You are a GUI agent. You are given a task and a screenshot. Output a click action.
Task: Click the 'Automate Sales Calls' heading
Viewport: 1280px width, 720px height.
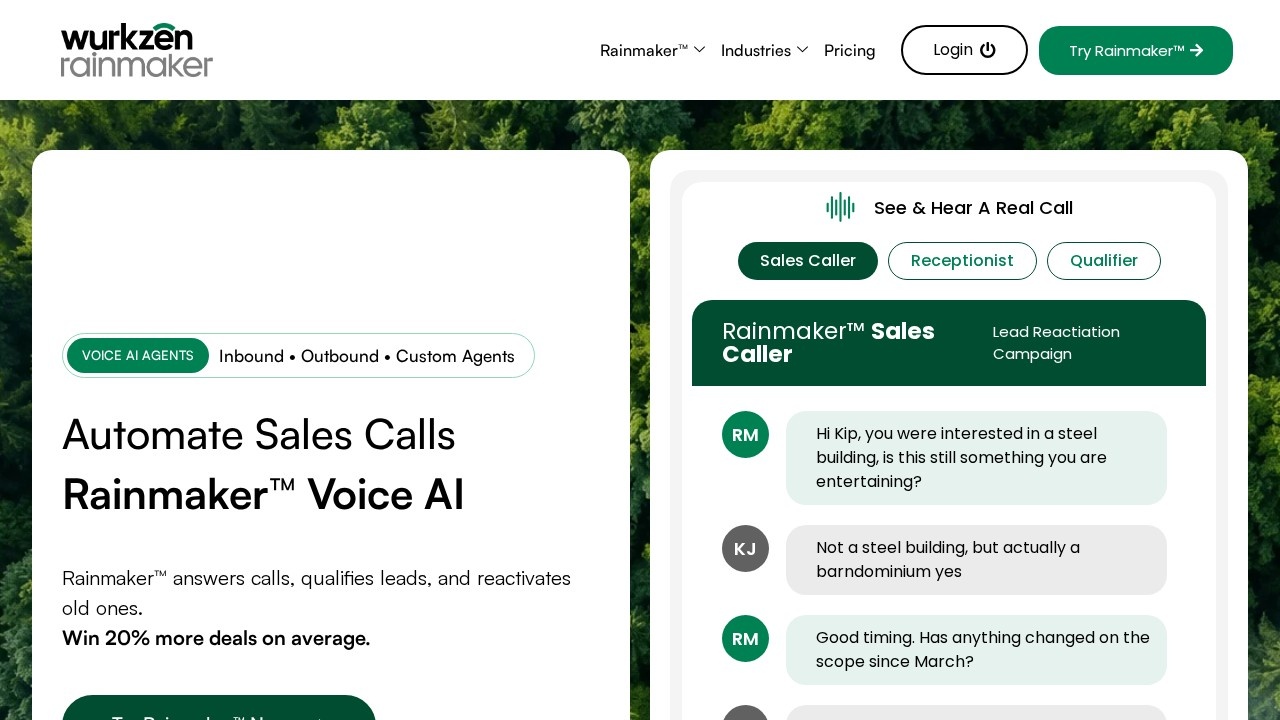pos(259,435)
